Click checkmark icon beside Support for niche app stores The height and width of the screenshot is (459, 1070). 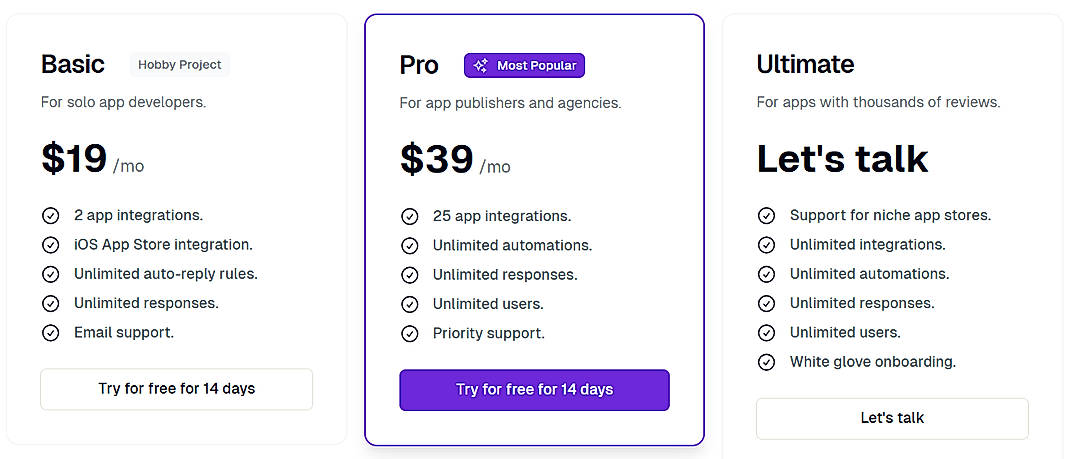(766, 215)
